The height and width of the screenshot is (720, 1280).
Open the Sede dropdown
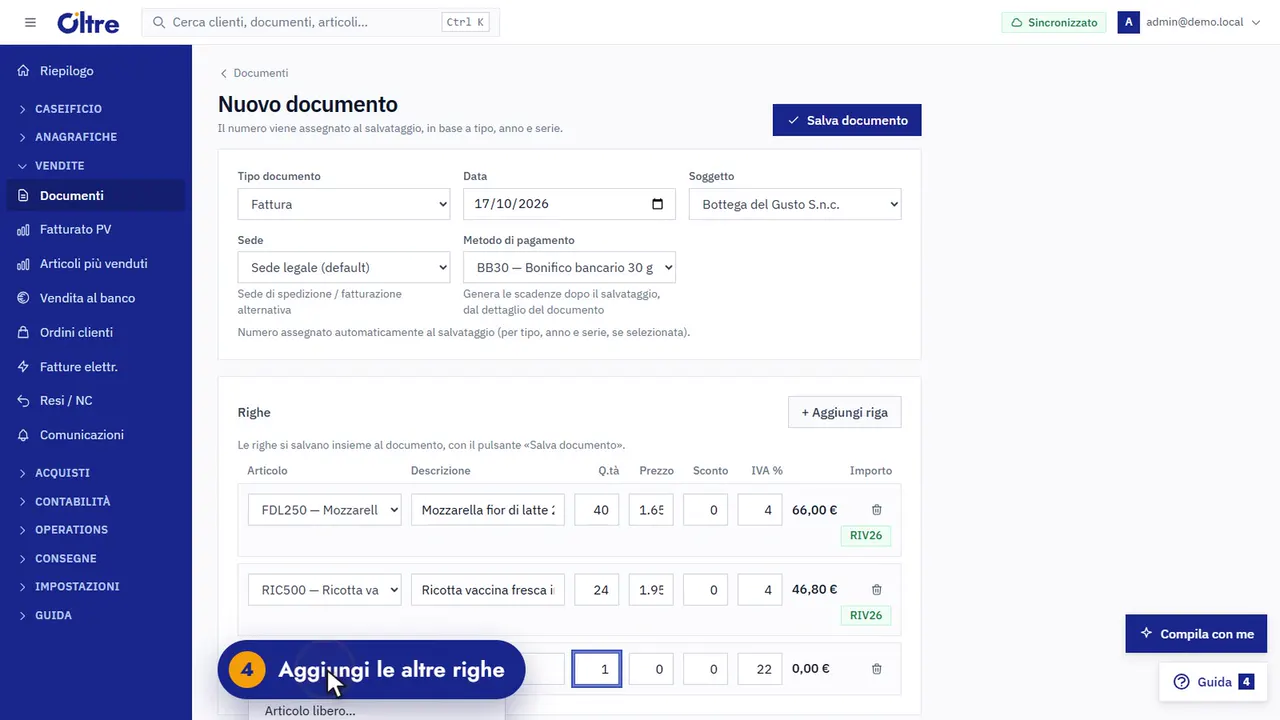344,267
